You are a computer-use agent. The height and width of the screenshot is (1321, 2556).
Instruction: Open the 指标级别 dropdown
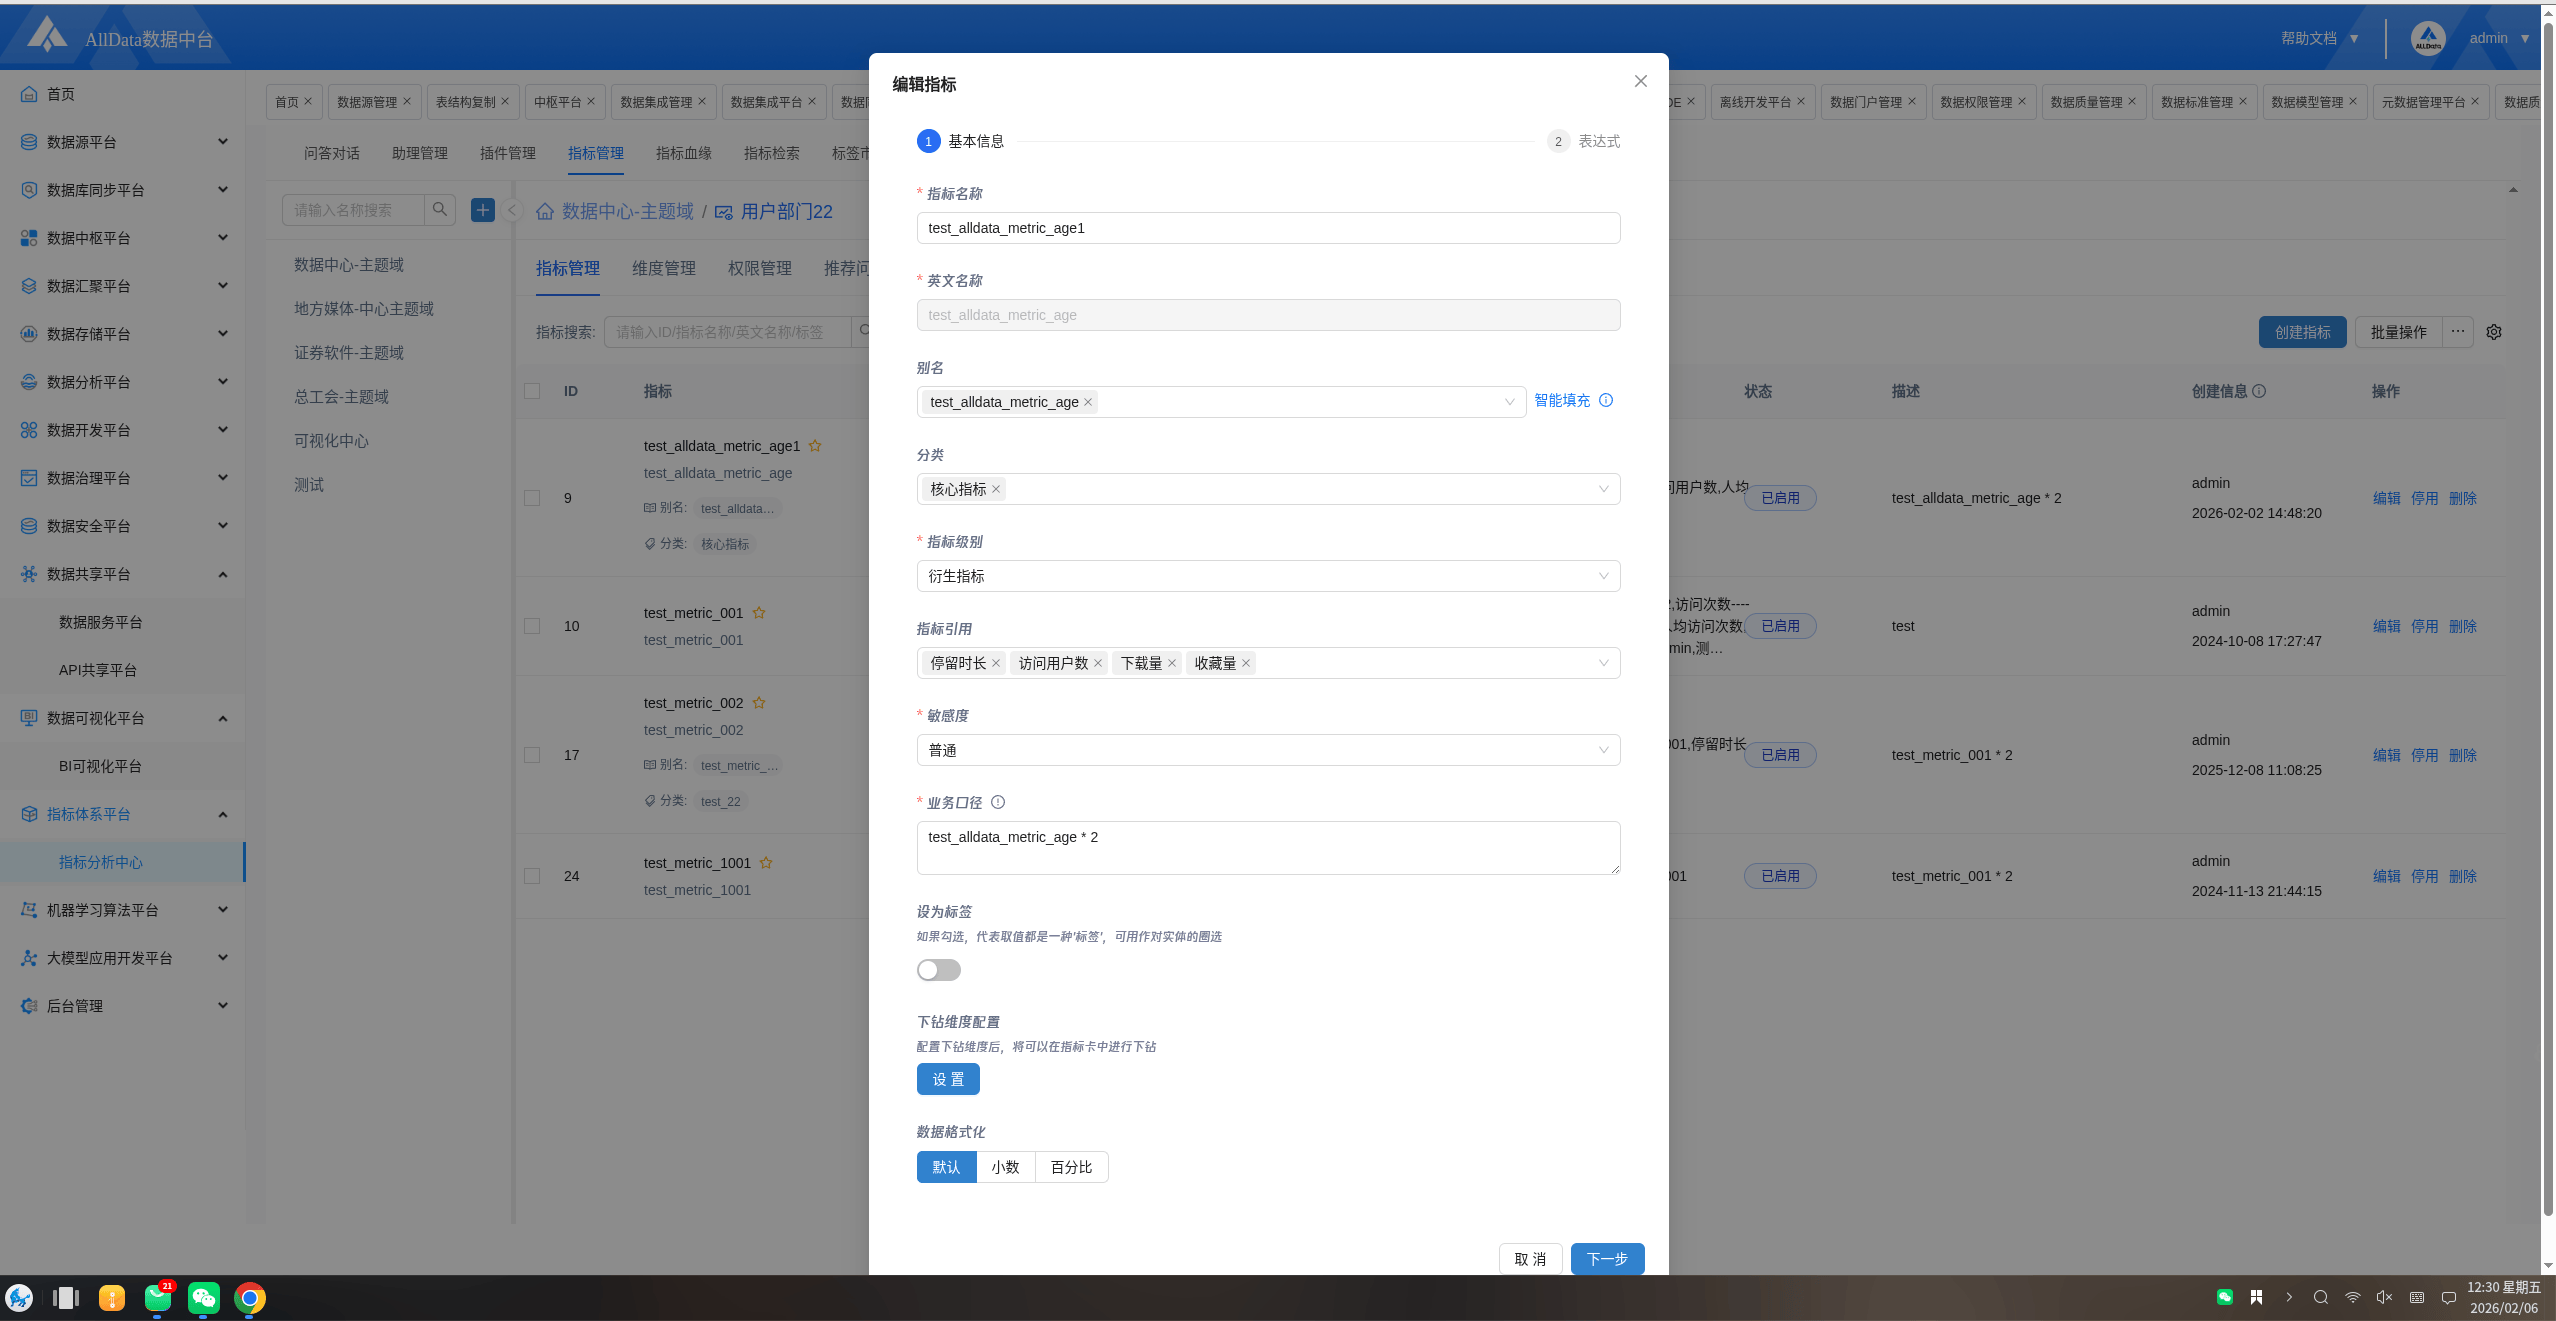[x=1267, y=576]
